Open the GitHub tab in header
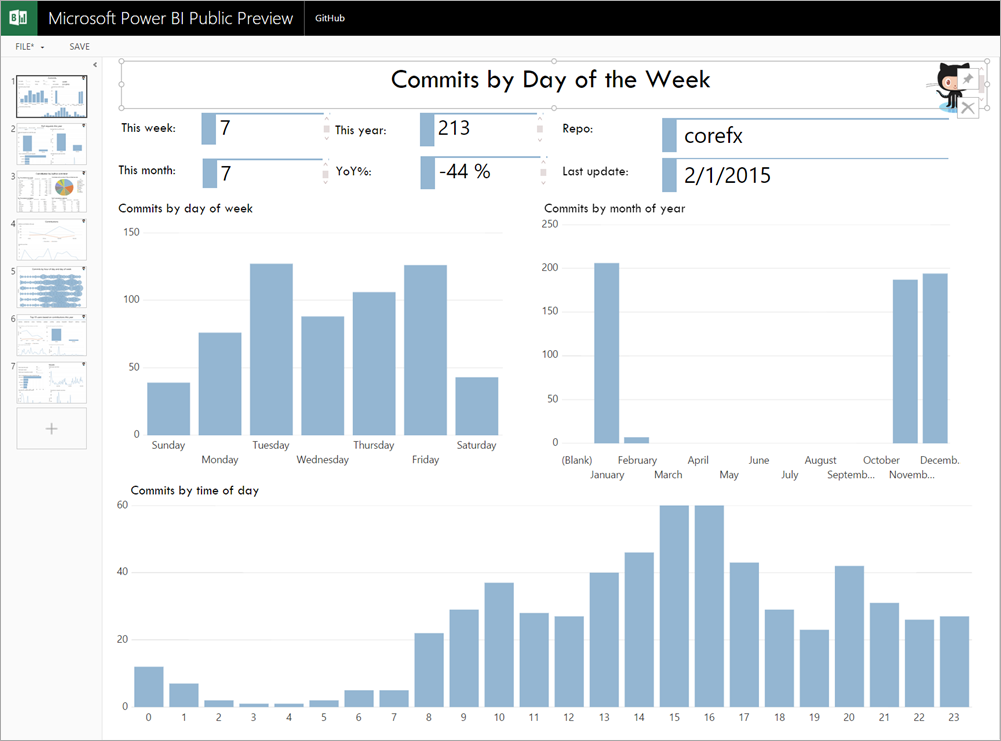The image size is (1001, 741). tap(330, 18)
